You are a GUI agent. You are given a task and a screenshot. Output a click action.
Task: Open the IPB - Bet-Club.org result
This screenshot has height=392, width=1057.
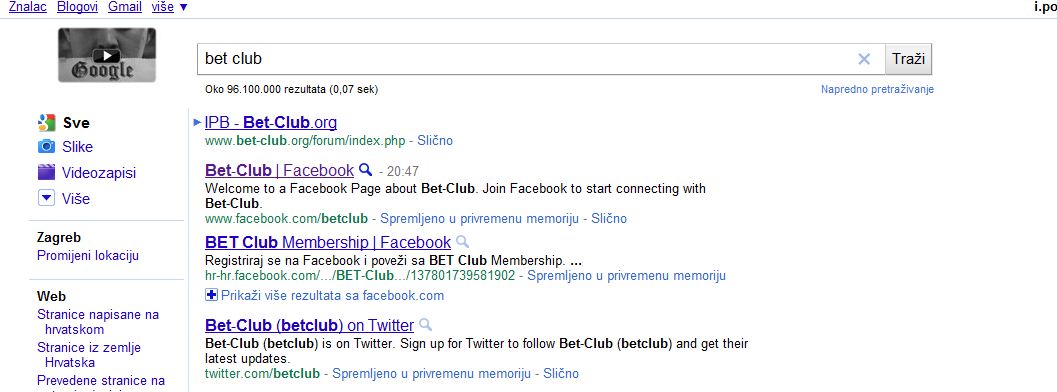coord(270,123)
